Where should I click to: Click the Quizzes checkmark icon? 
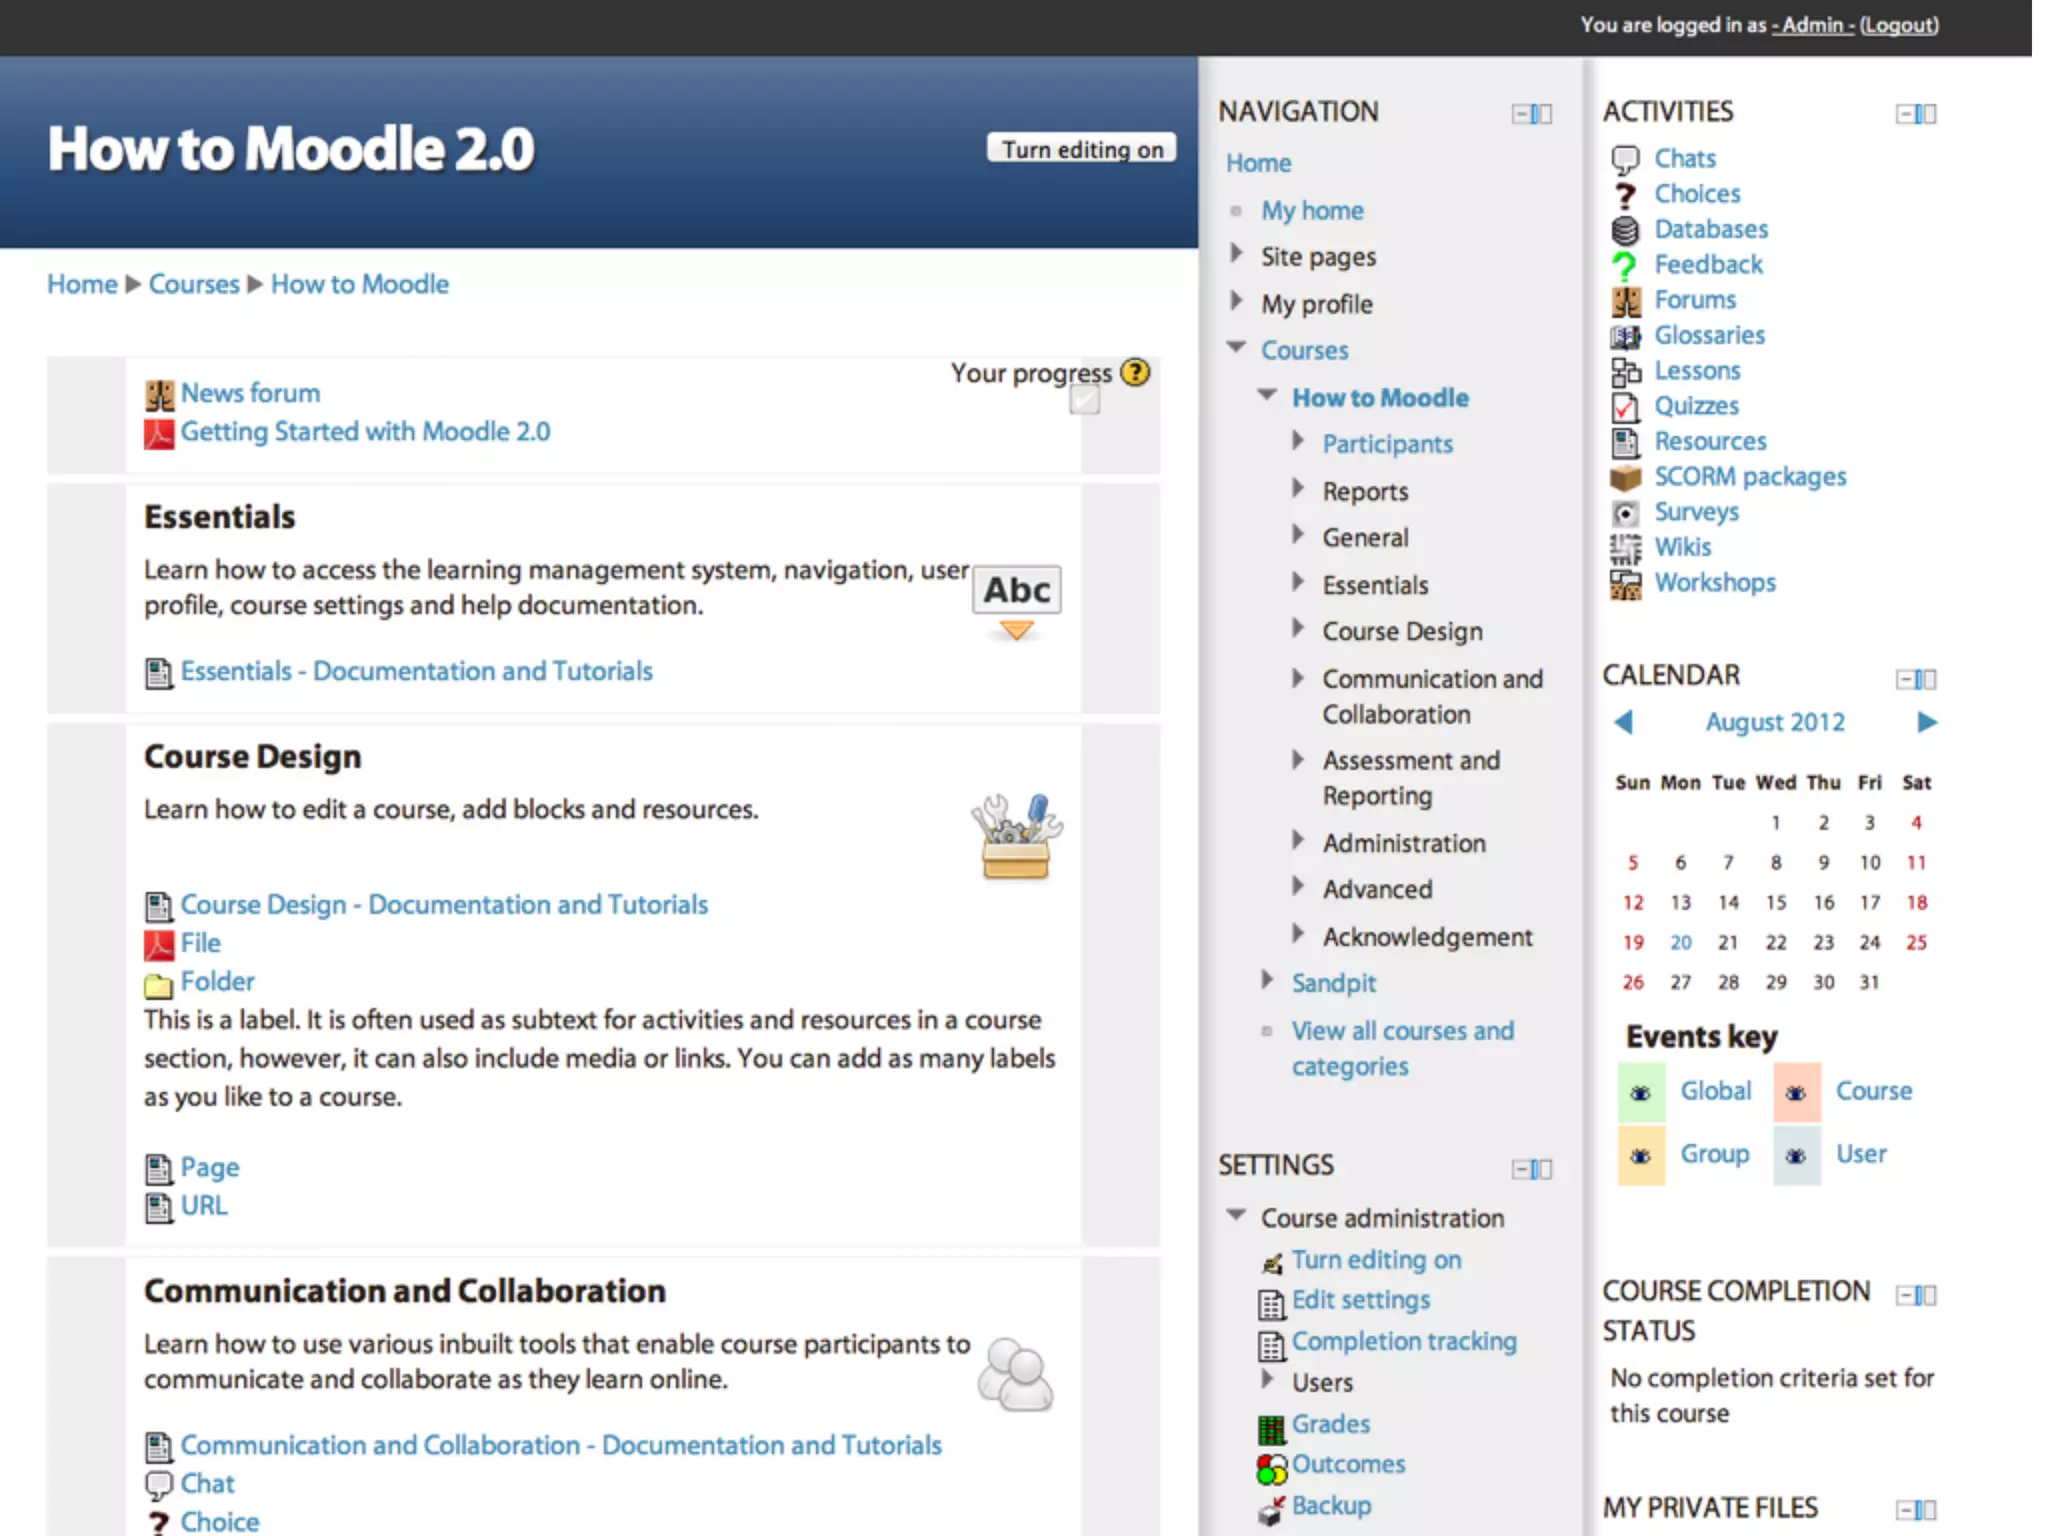pyautogui.click(x=1625, y=407)
